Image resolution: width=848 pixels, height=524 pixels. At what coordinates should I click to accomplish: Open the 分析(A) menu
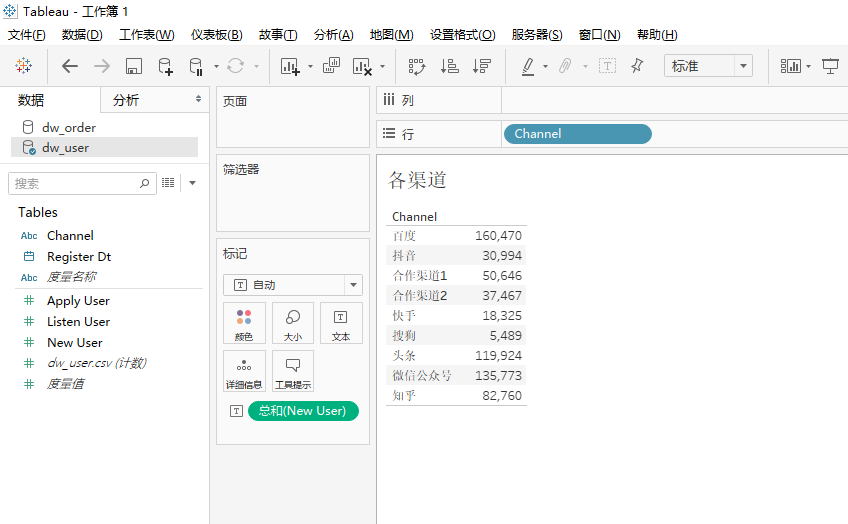coord(334,35)
